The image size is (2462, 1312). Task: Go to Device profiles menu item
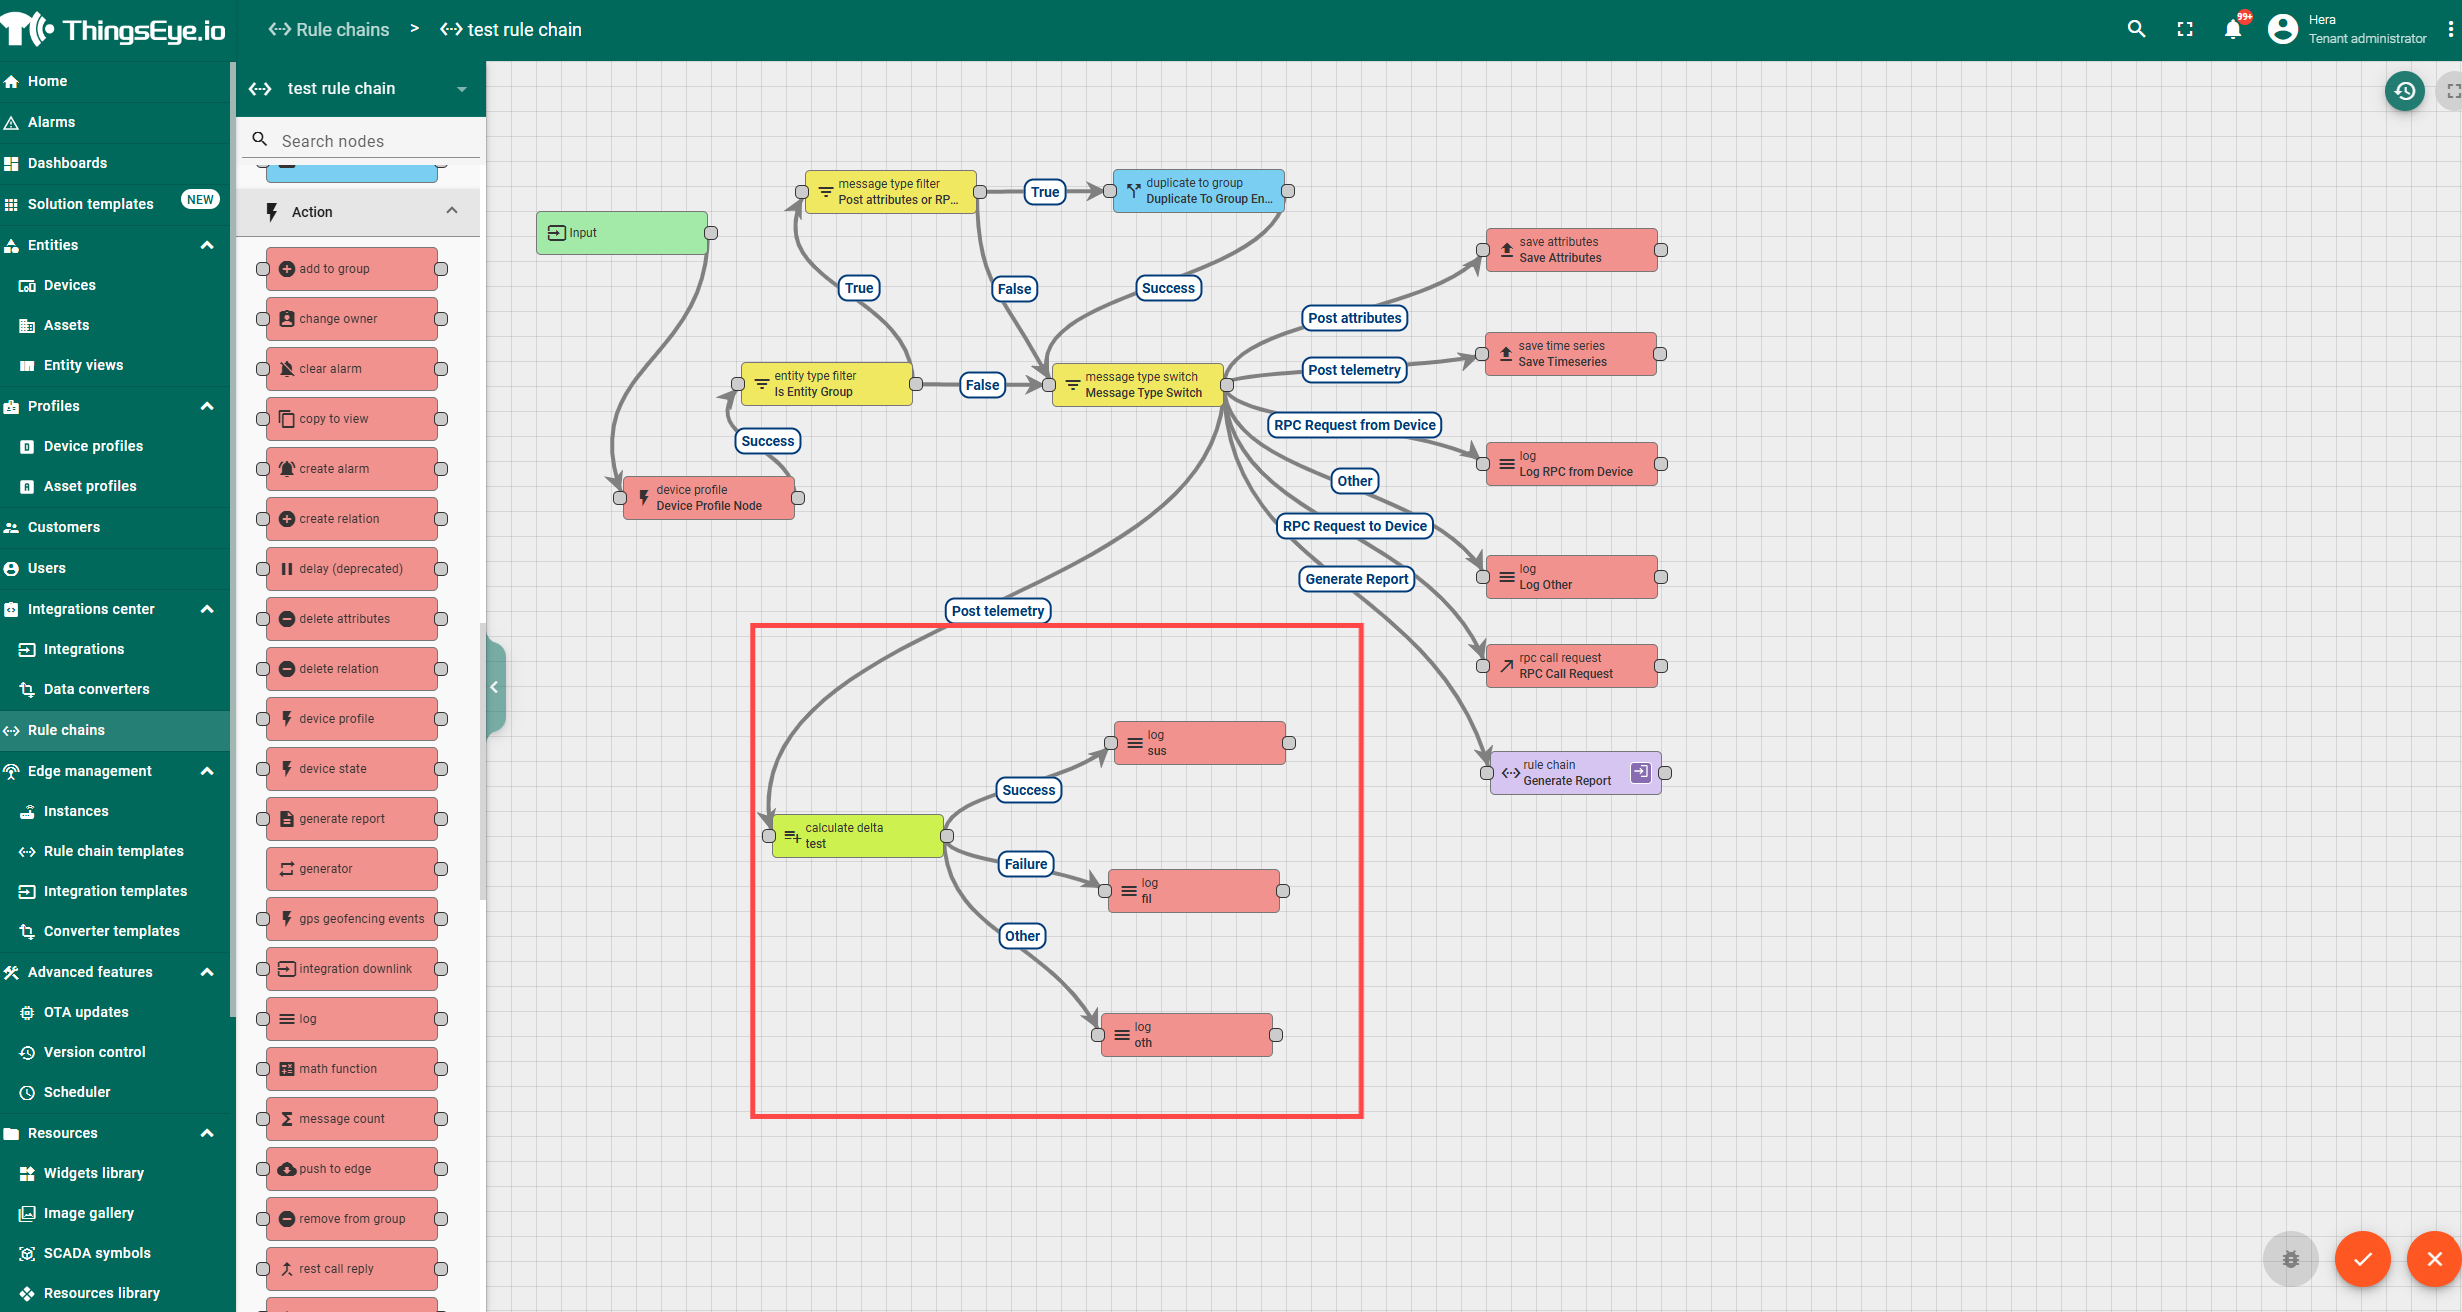pyautogui.click(x=93, y=446)
